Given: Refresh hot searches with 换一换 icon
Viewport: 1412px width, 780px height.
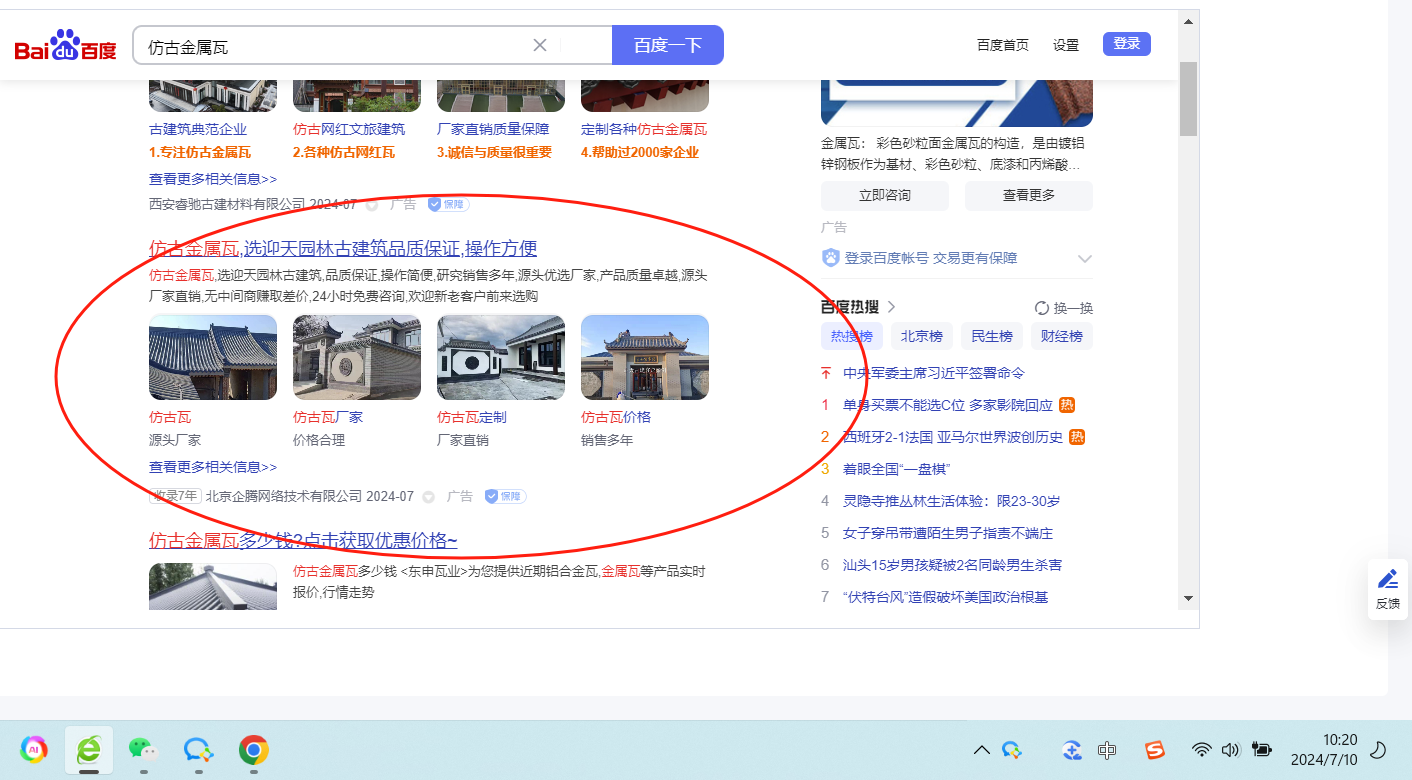Looking at the screenshot, I should point(1041,308).
